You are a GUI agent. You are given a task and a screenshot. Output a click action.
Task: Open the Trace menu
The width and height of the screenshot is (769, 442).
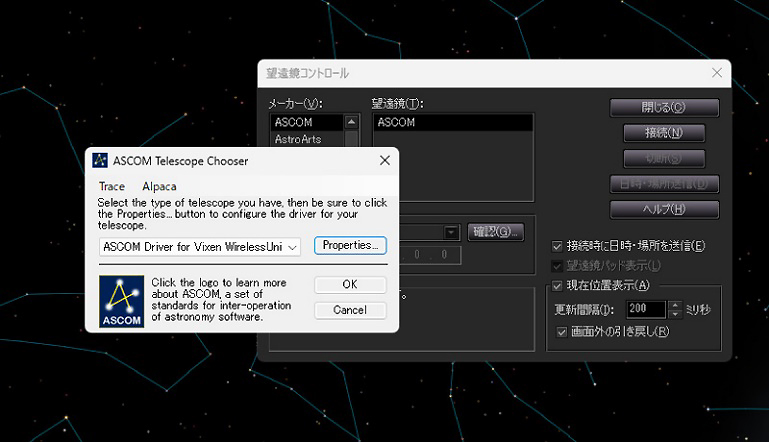tap(112, 186)
